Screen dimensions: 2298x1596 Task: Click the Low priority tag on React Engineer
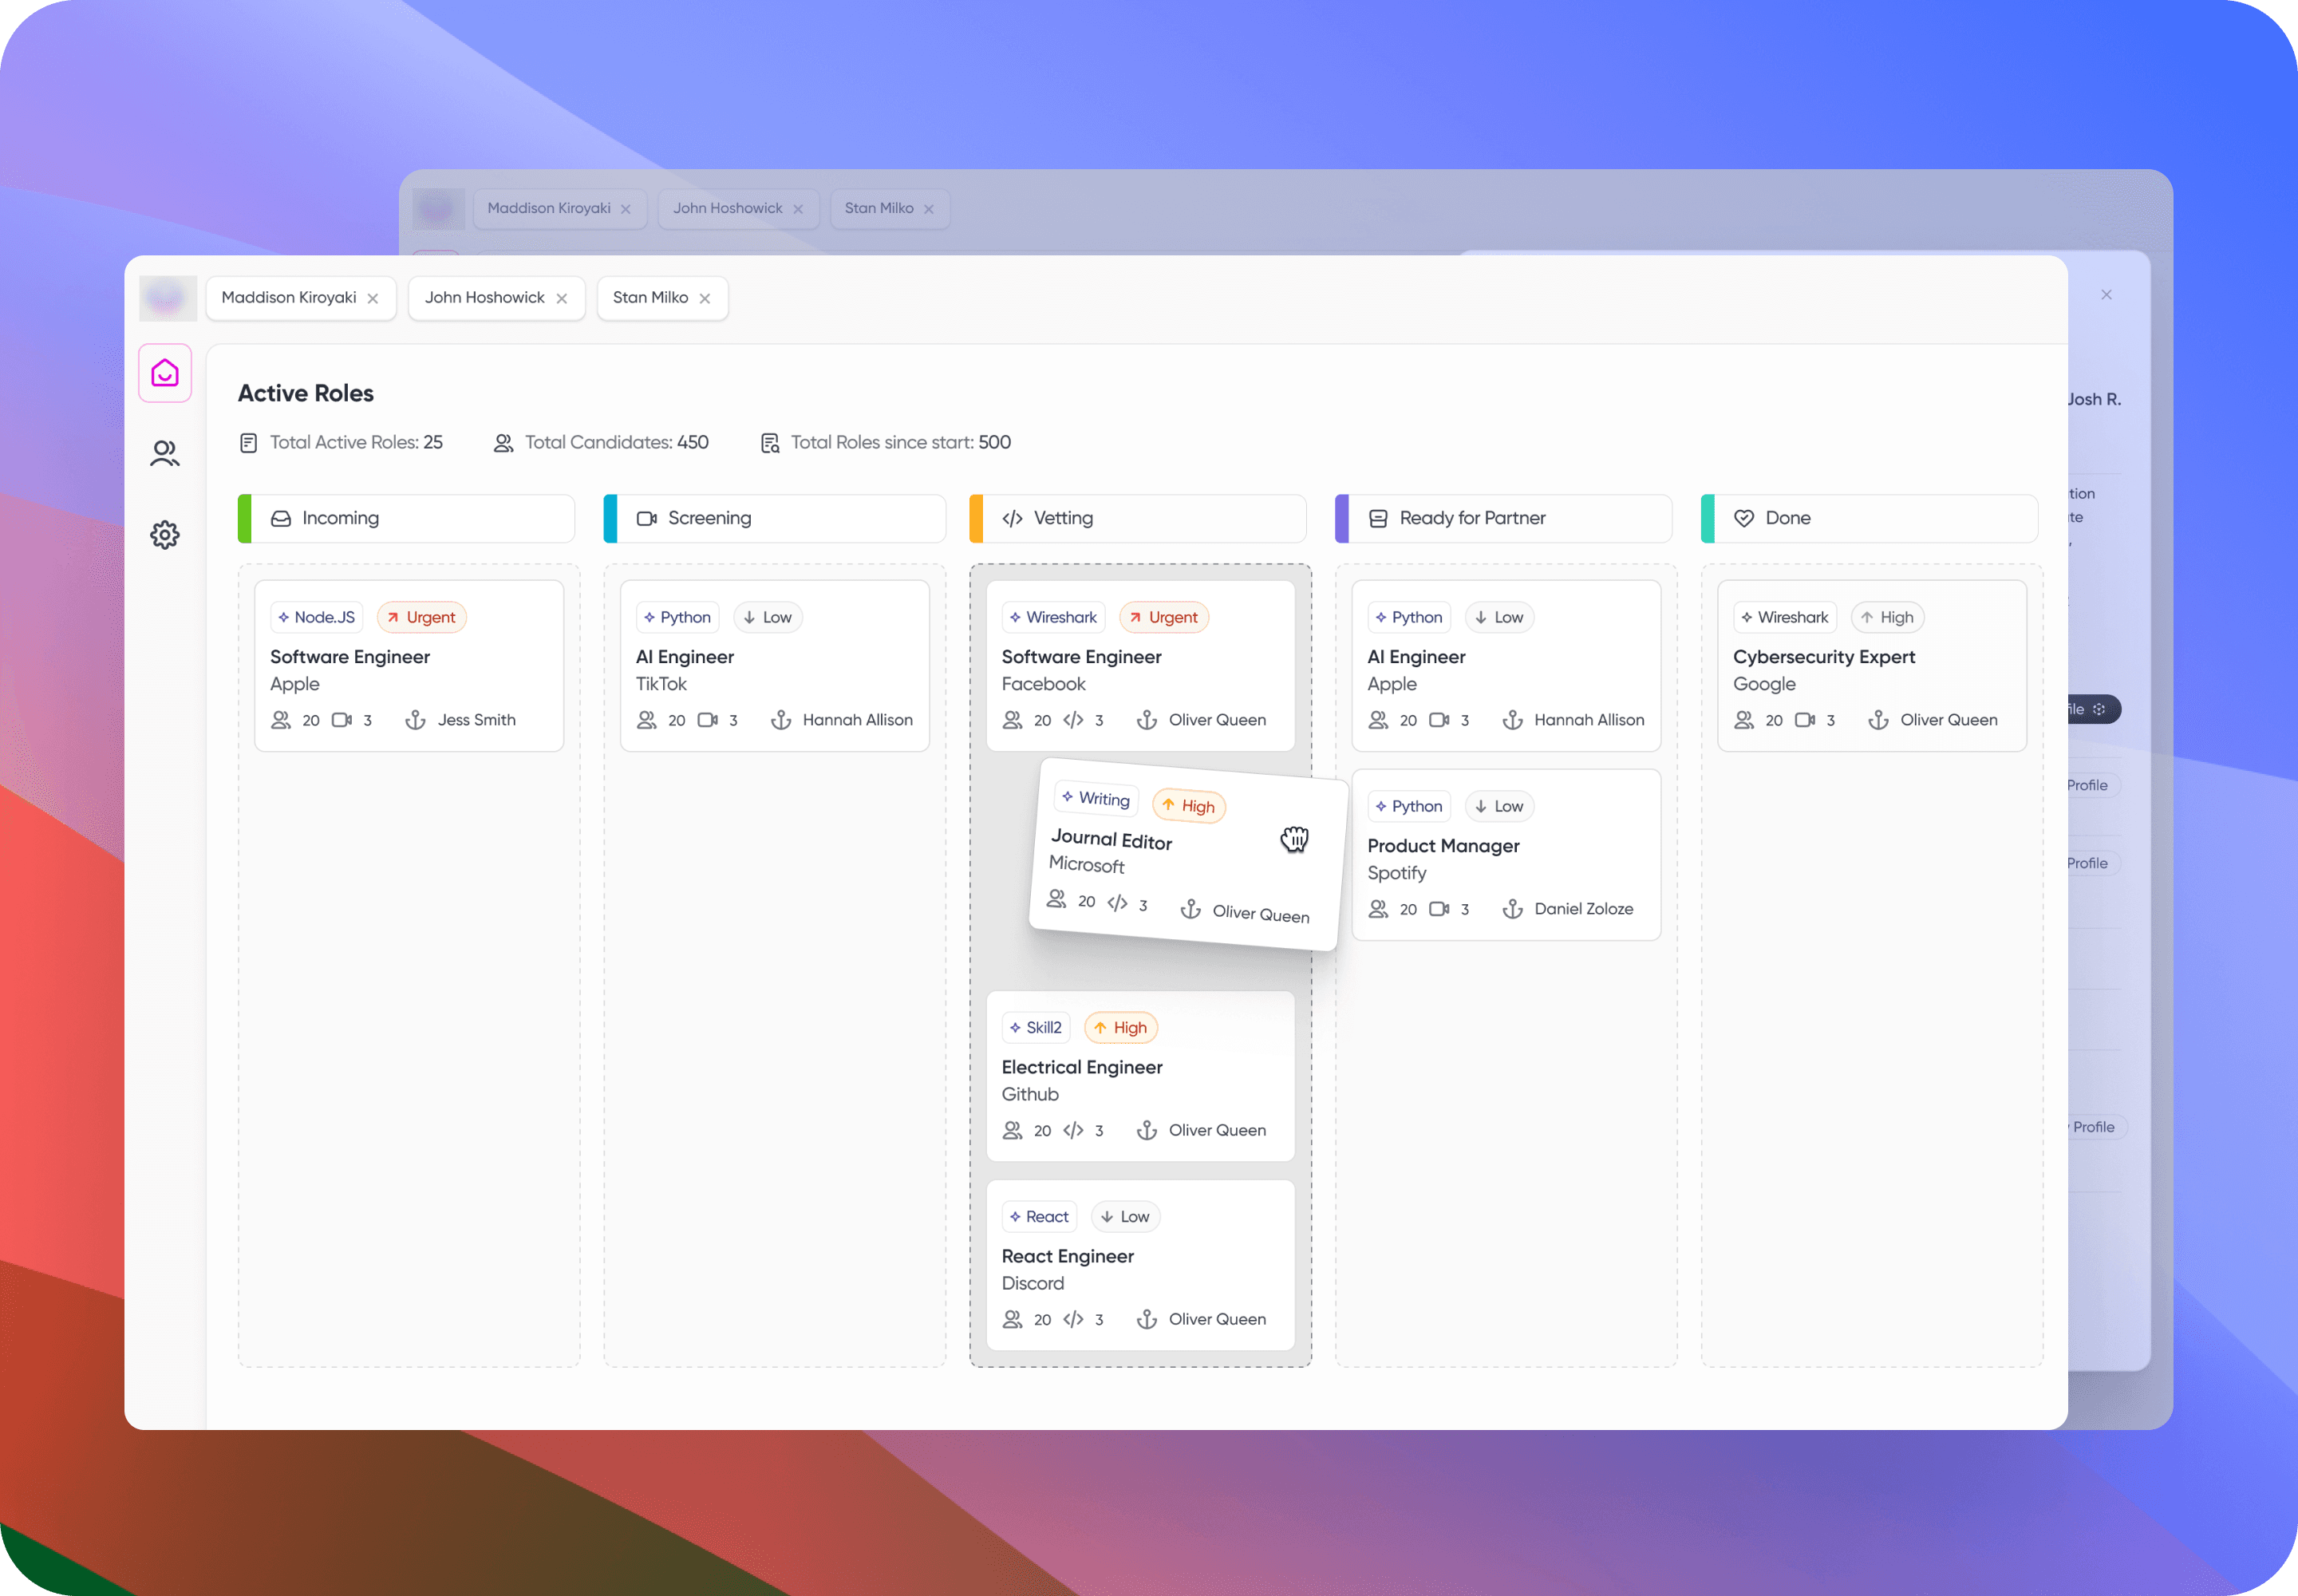(x=1125, y=1216)
